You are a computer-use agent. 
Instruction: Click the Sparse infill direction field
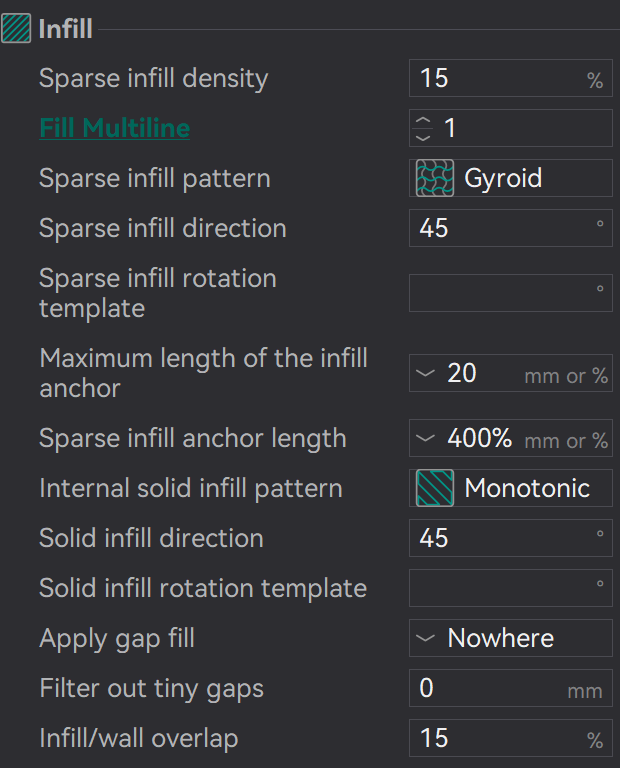click(x=495, y=228)
